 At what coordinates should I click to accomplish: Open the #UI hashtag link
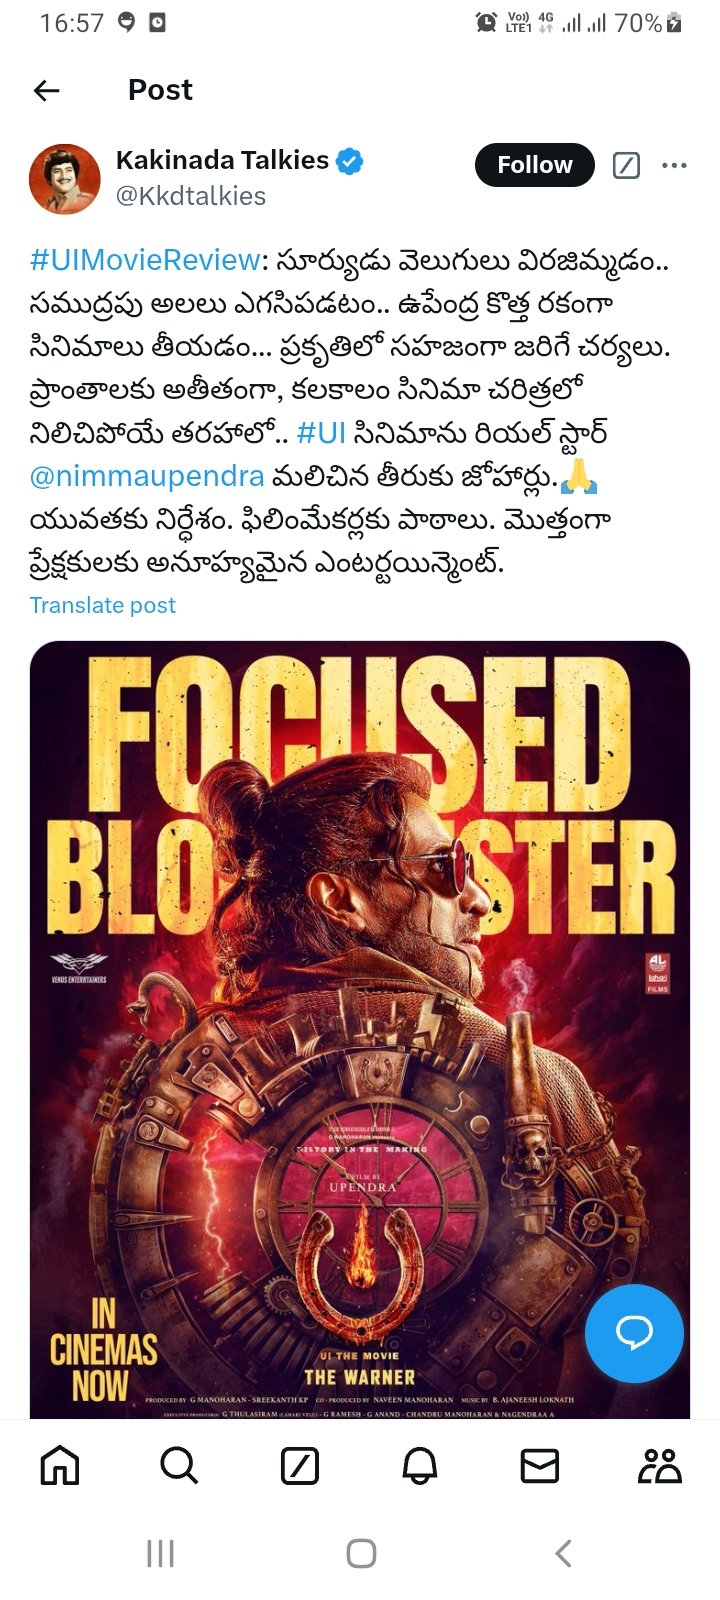click(322, 433)
